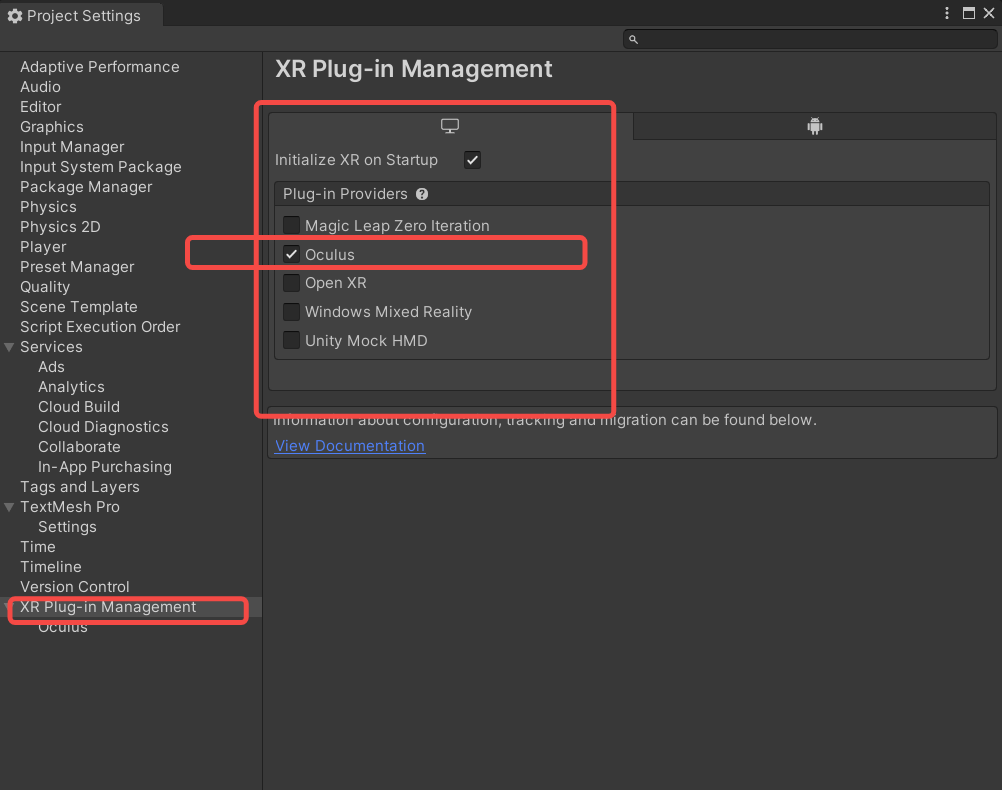The image size is (1002, 790).
Task: Select Cloud Diagnostics service
Action: tap(104, 427)
